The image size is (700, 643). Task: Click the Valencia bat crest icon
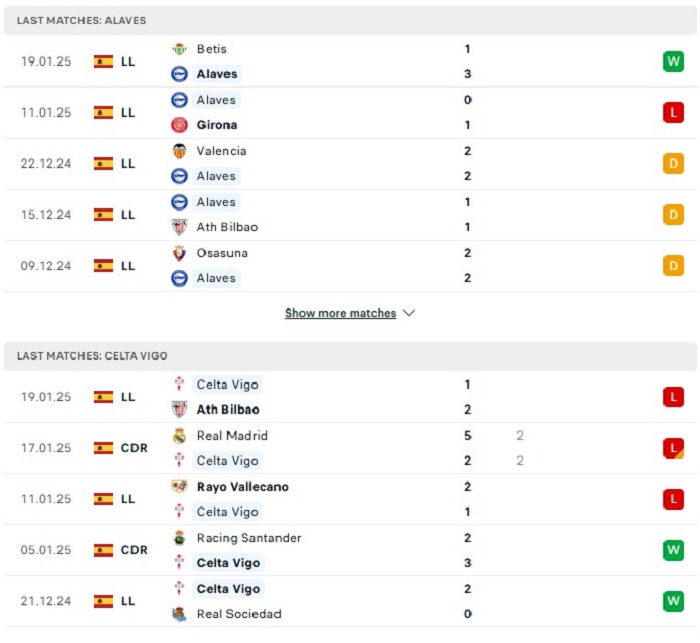tap(179, 151)
